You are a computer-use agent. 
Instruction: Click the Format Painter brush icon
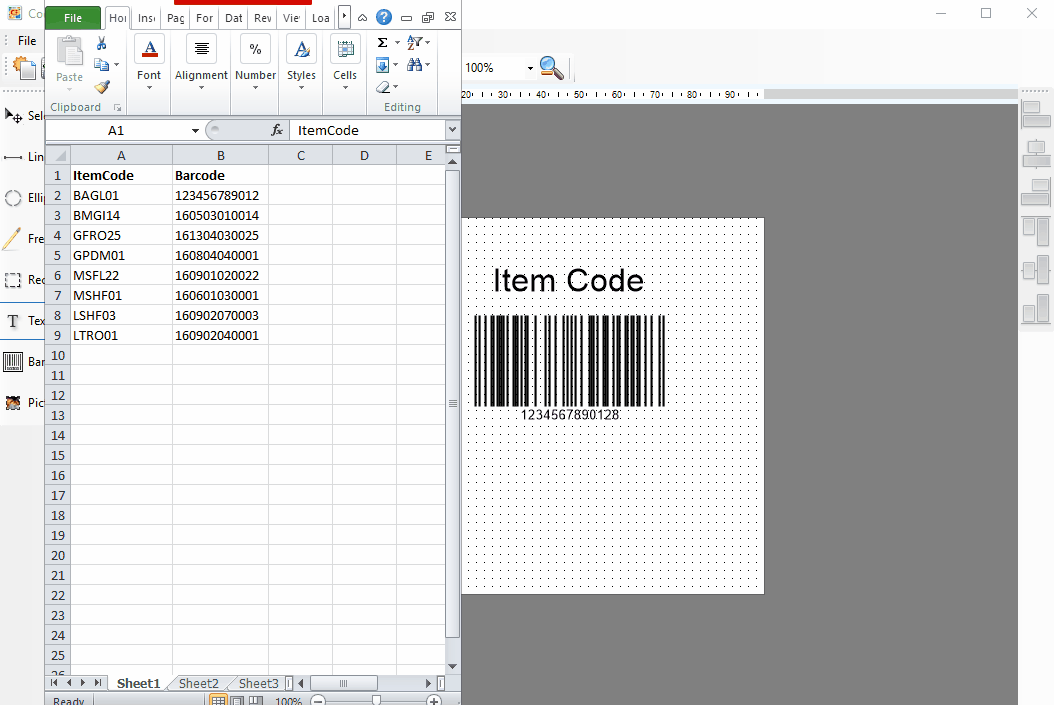pos(102,87)
